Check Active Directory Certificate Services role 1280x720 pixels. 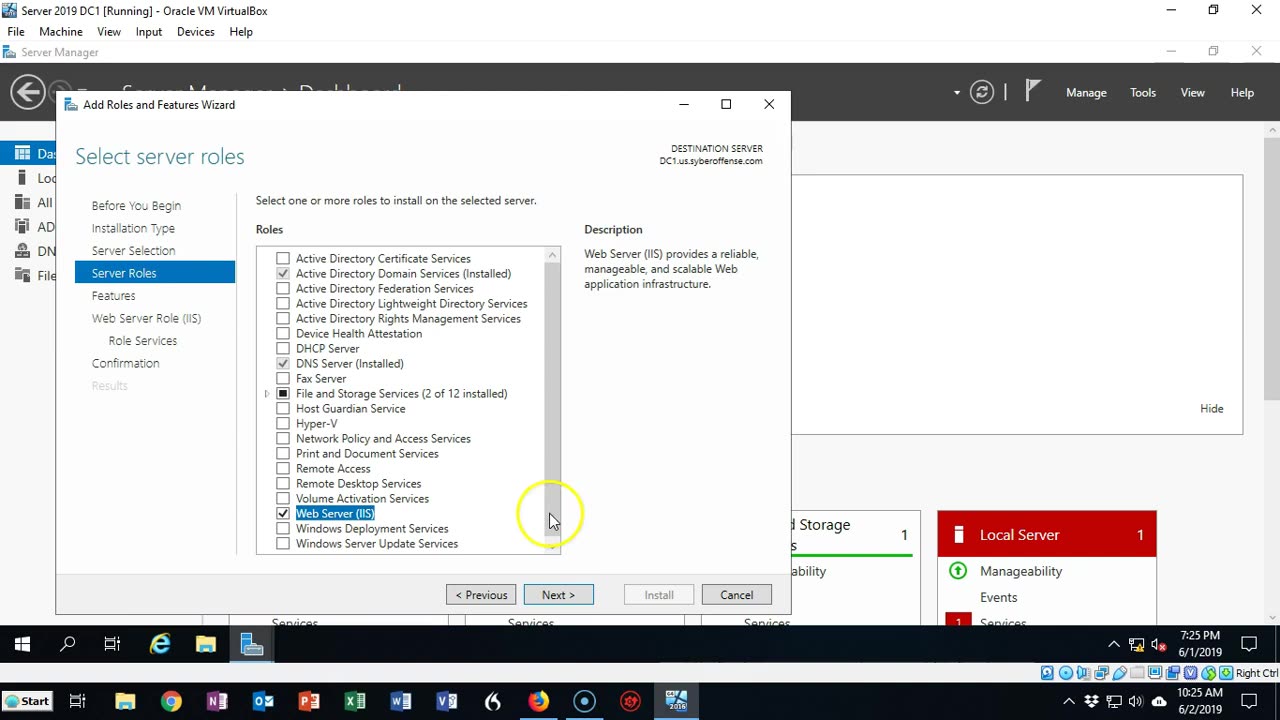click(283, 258)
